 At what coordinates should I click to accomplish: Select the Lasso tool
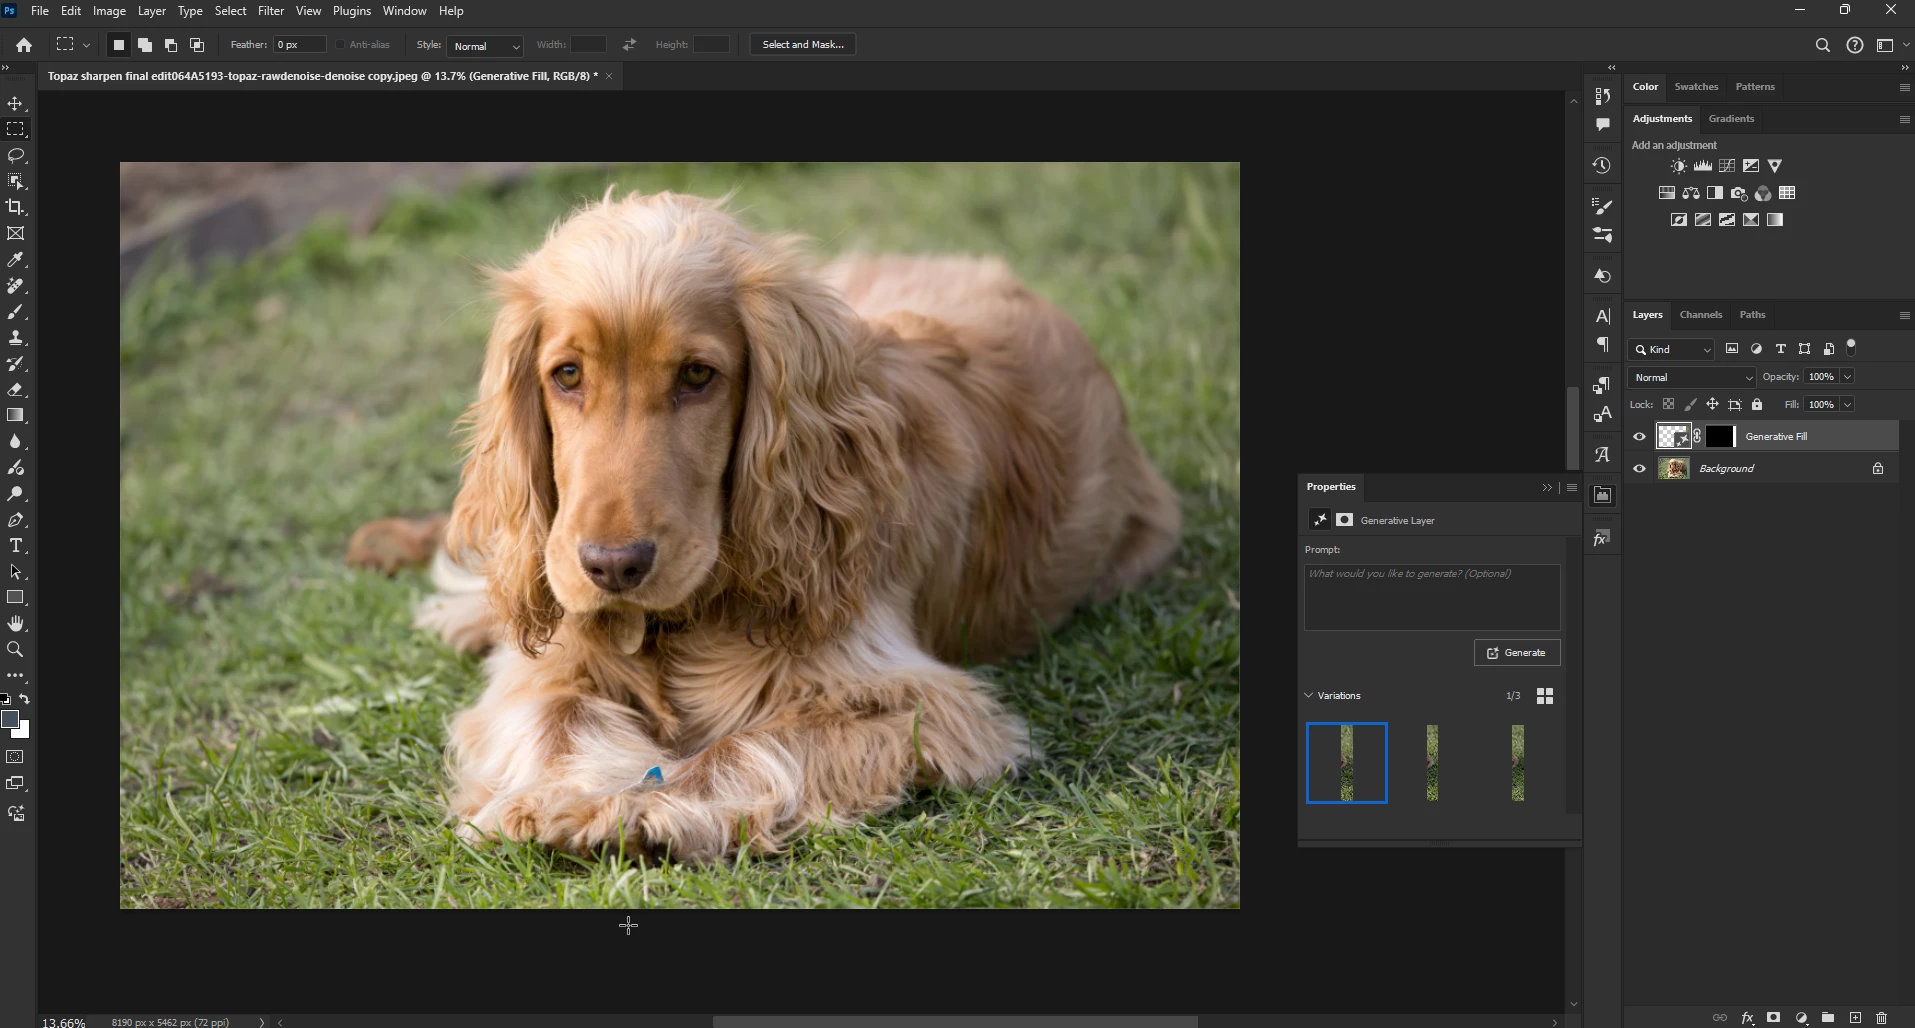[15, 156]
